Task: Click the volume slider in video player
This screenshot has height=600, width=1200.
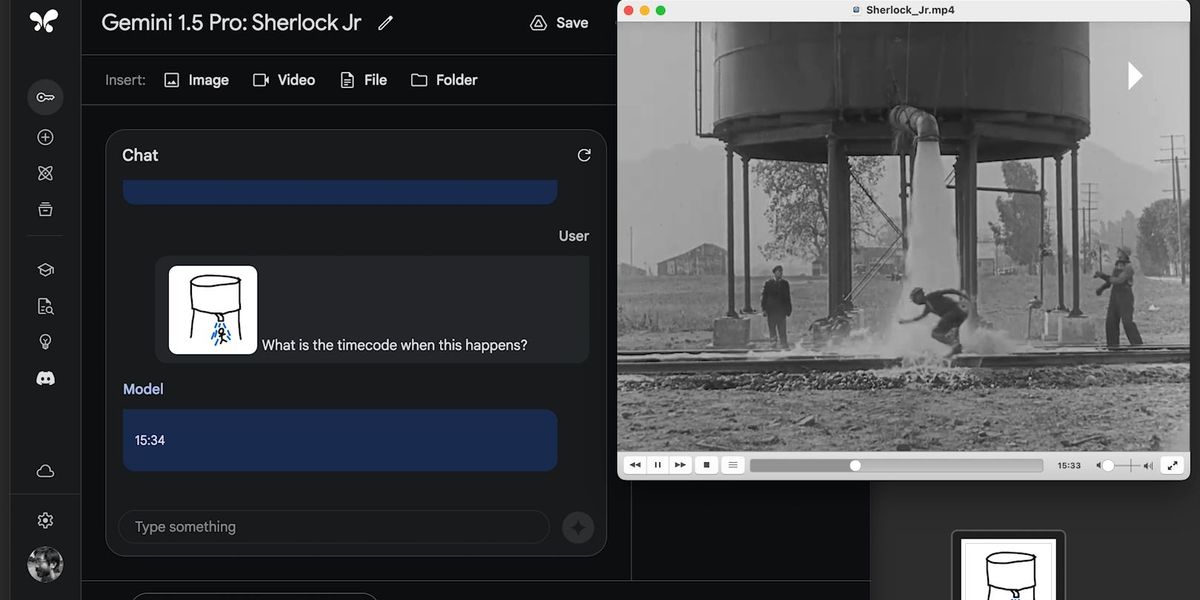Action: pyautogui.click(x=1120, y=465)
